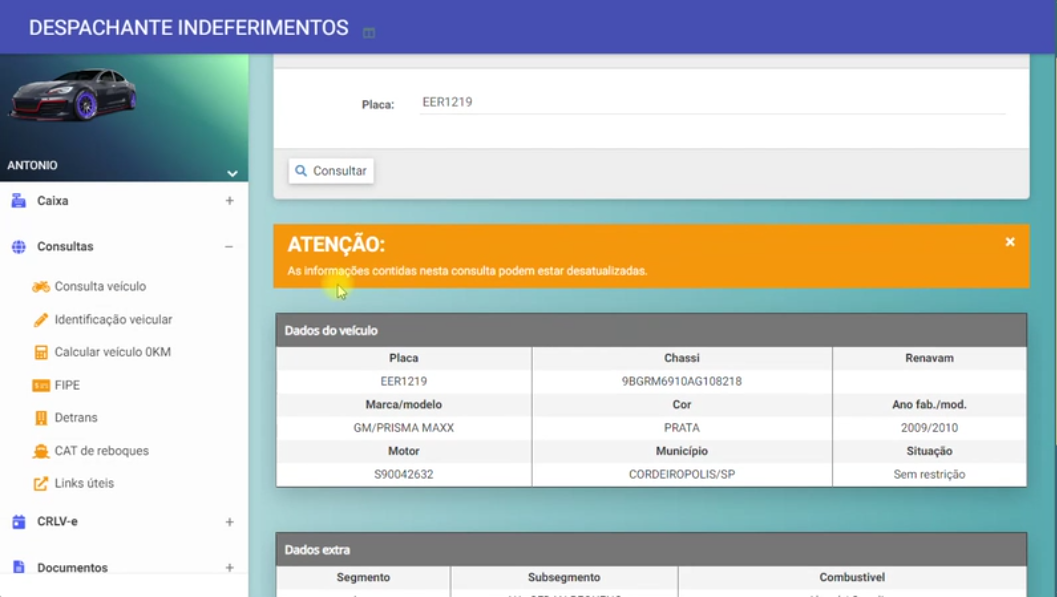Click the external link icon for Links úteis
This screenshot has height=597, width=1057.
click(x=41, y=484)
